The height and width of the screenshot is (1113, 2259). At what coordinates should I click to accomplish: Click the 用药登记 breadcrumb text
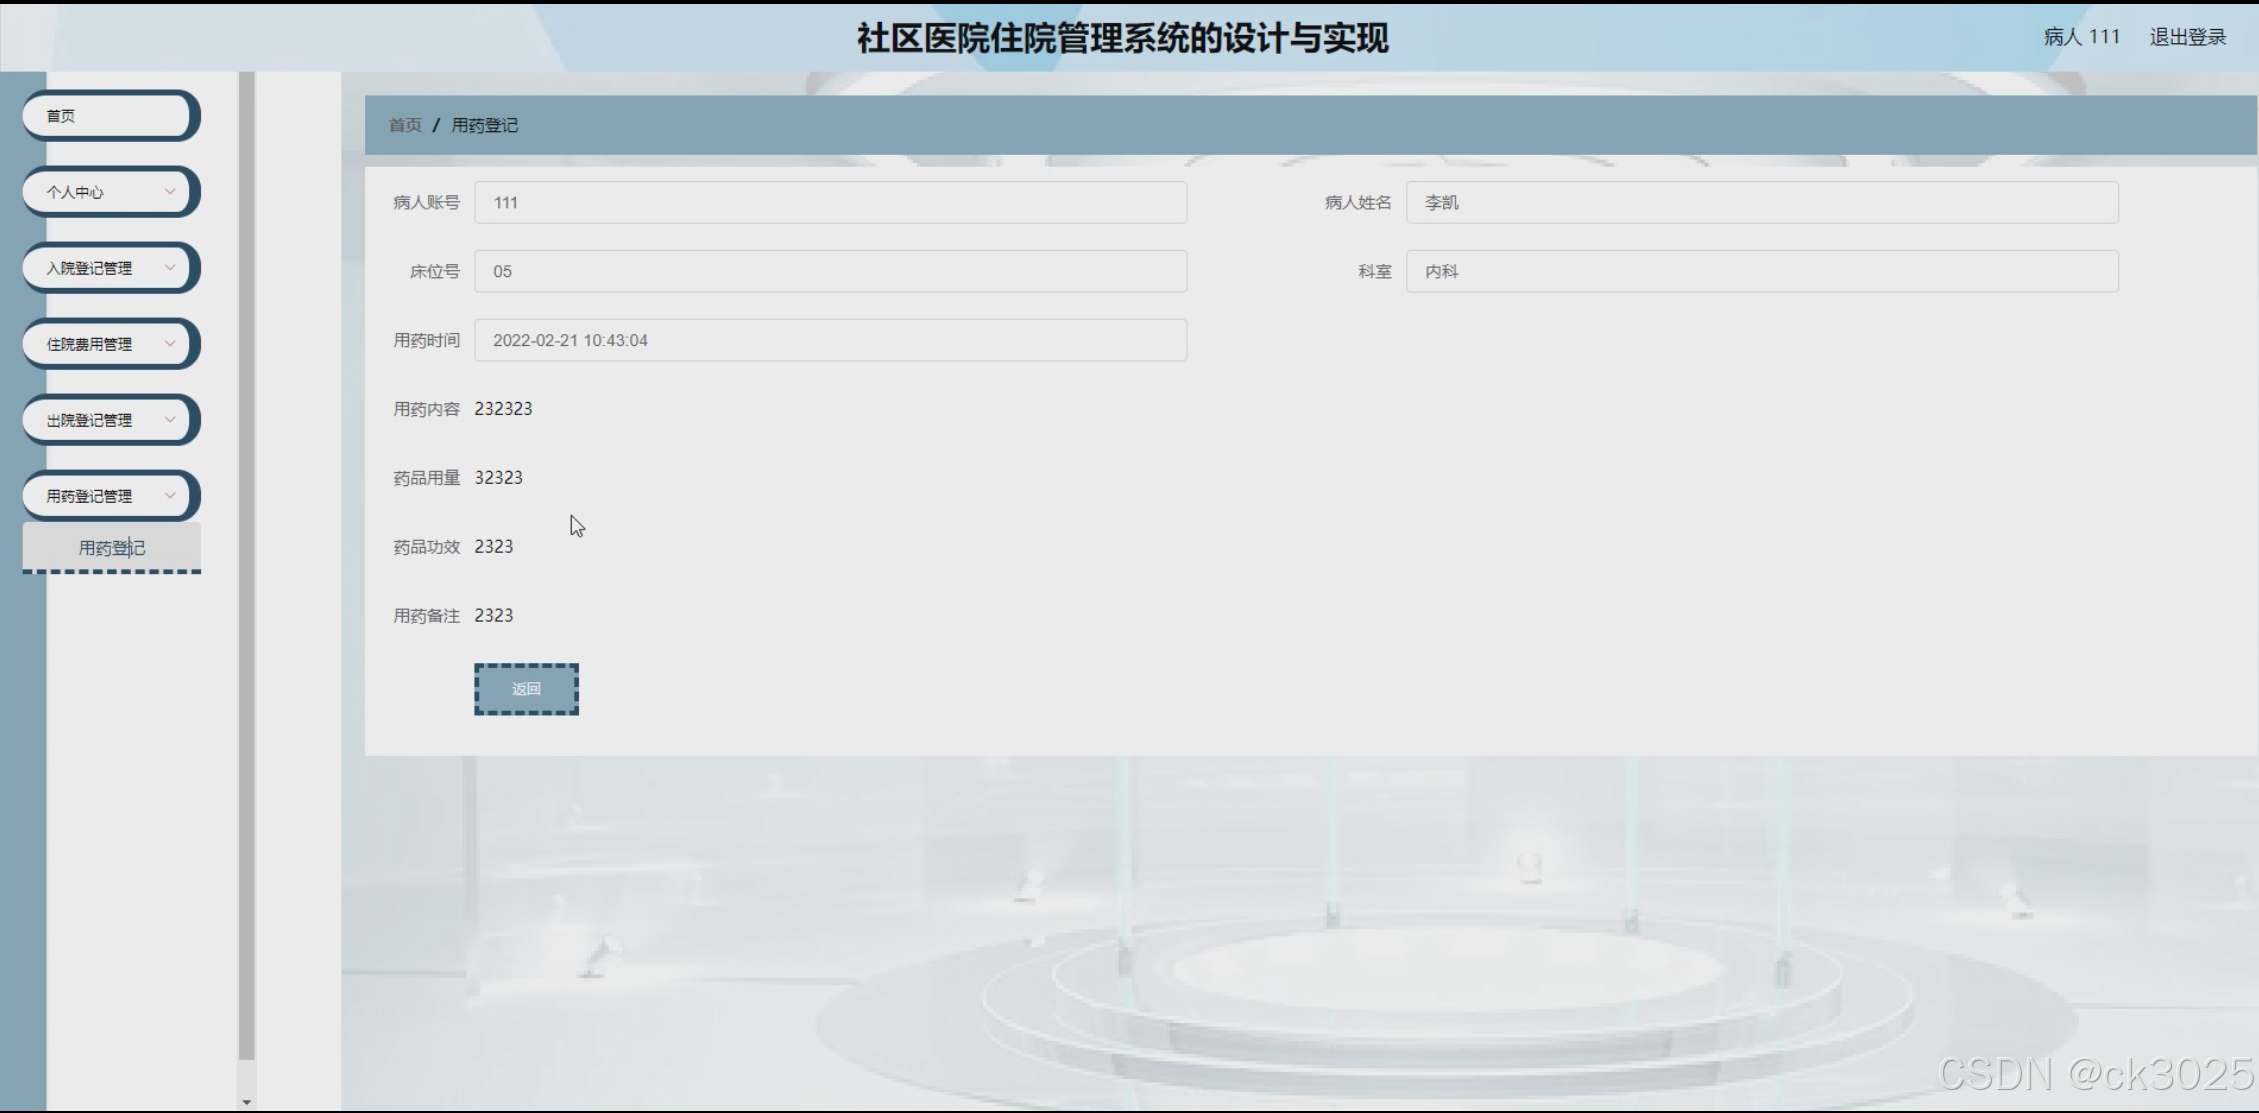(485, 125)
